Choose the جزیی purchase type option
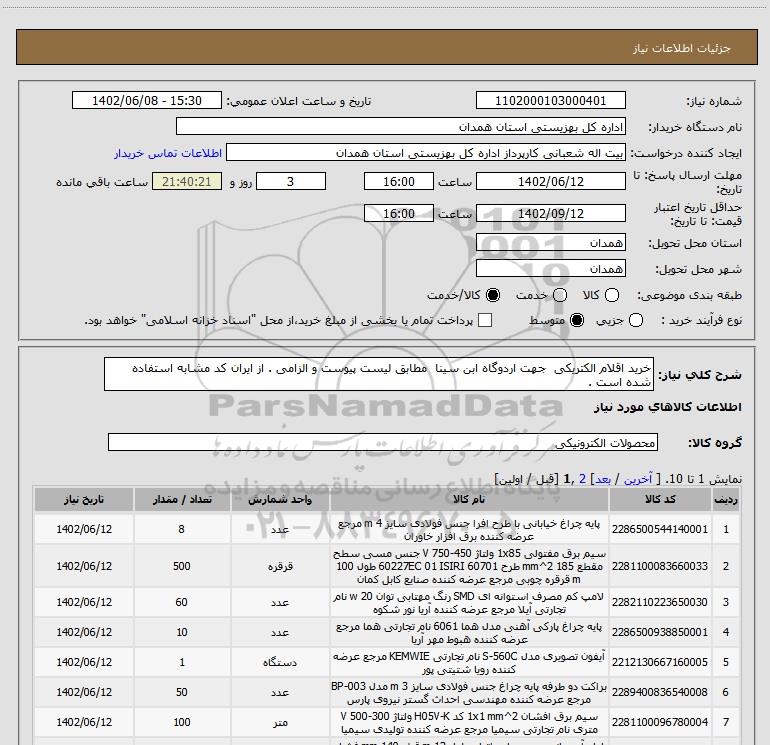 [636, 320]
